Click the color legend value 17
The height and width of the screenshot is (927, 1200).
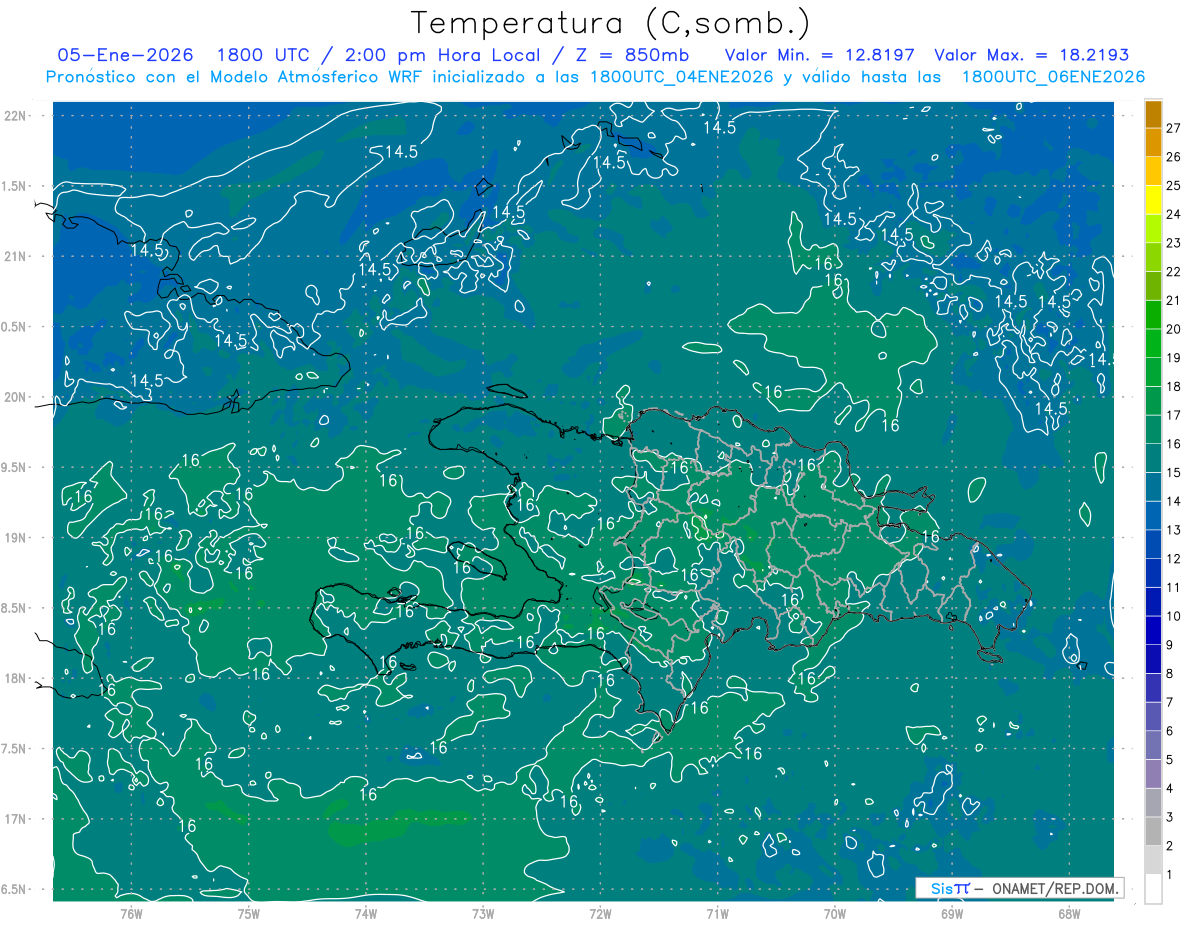click(x=1174, y=416)
